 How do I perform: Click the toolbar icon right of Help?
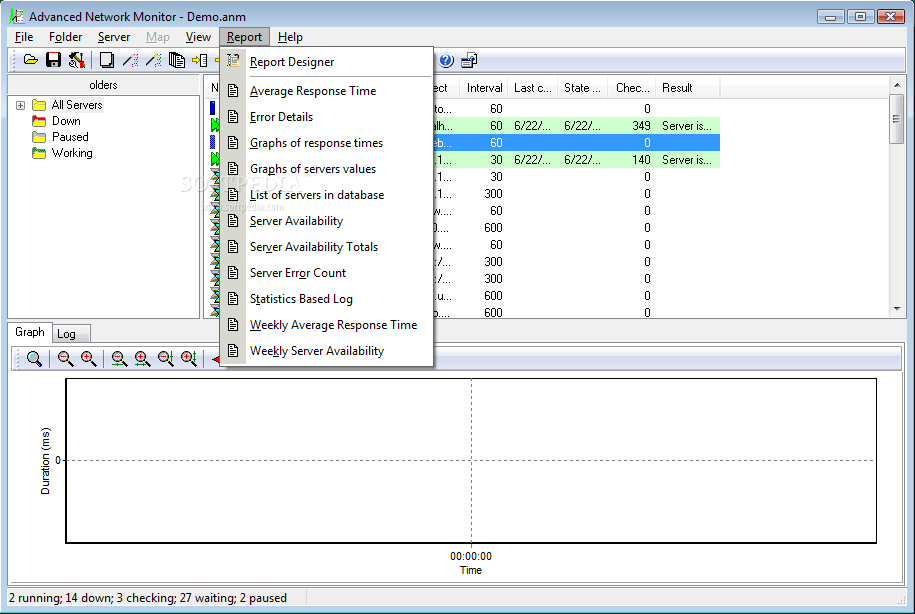(x=469, y=60)
